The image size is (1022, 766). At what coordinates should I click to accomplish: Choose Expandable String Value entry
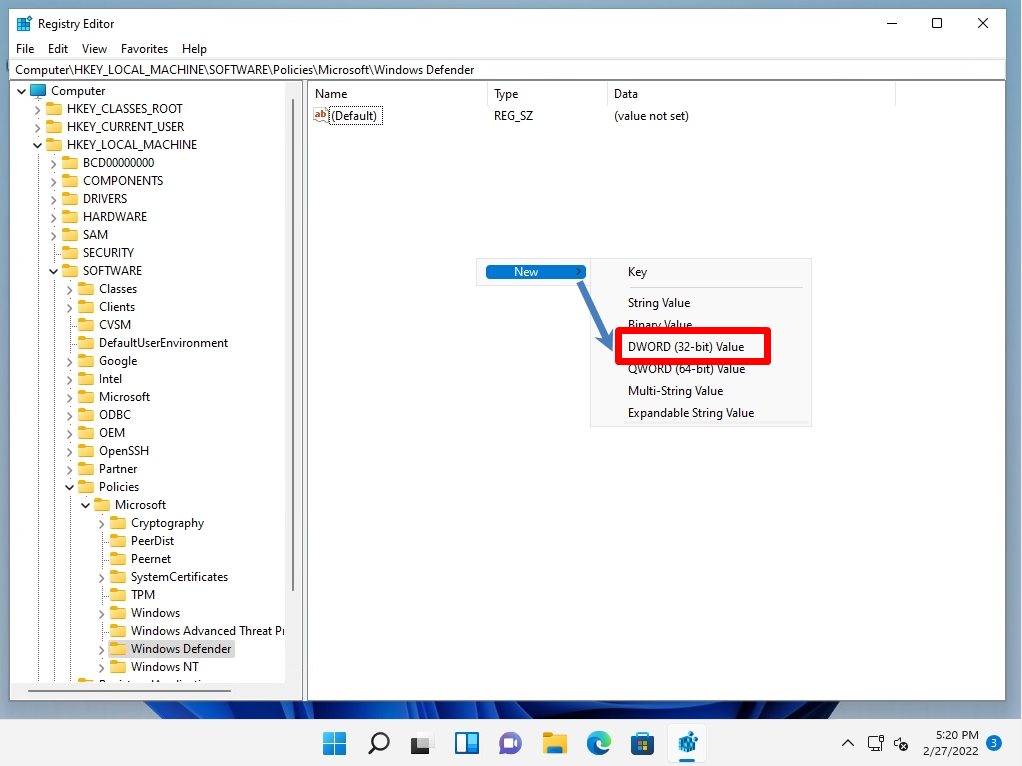pos(691,413)
